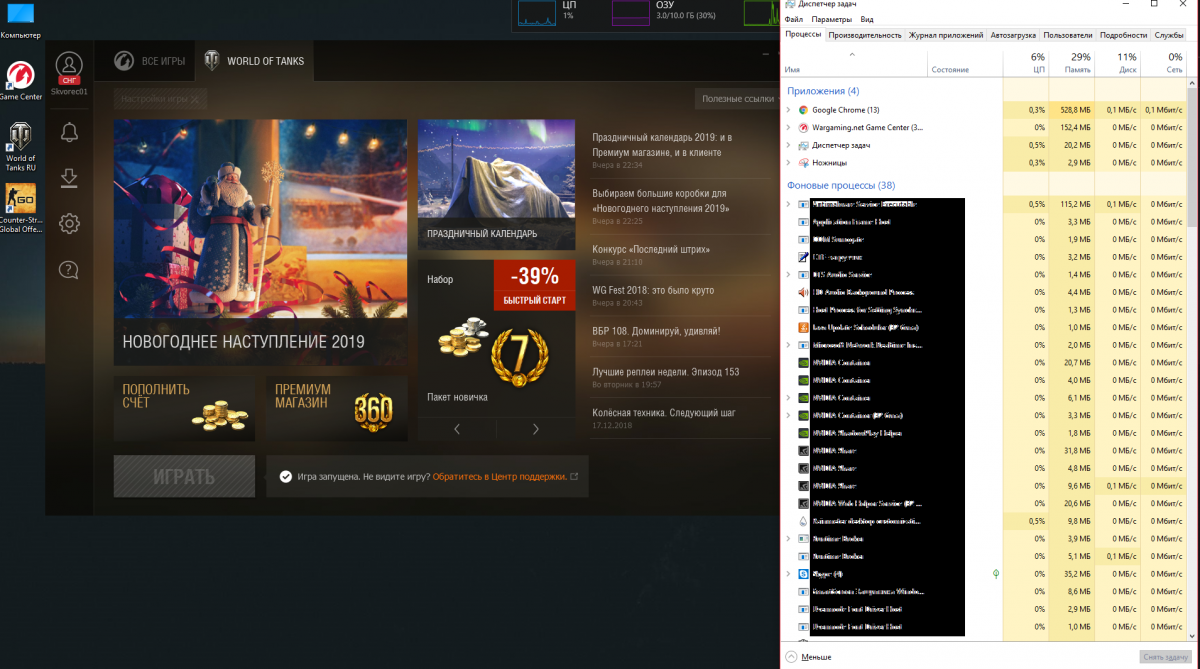Open the notifications bell in Game Center
This screenshot has width=1200, height=669.
(x=69, y=132)
